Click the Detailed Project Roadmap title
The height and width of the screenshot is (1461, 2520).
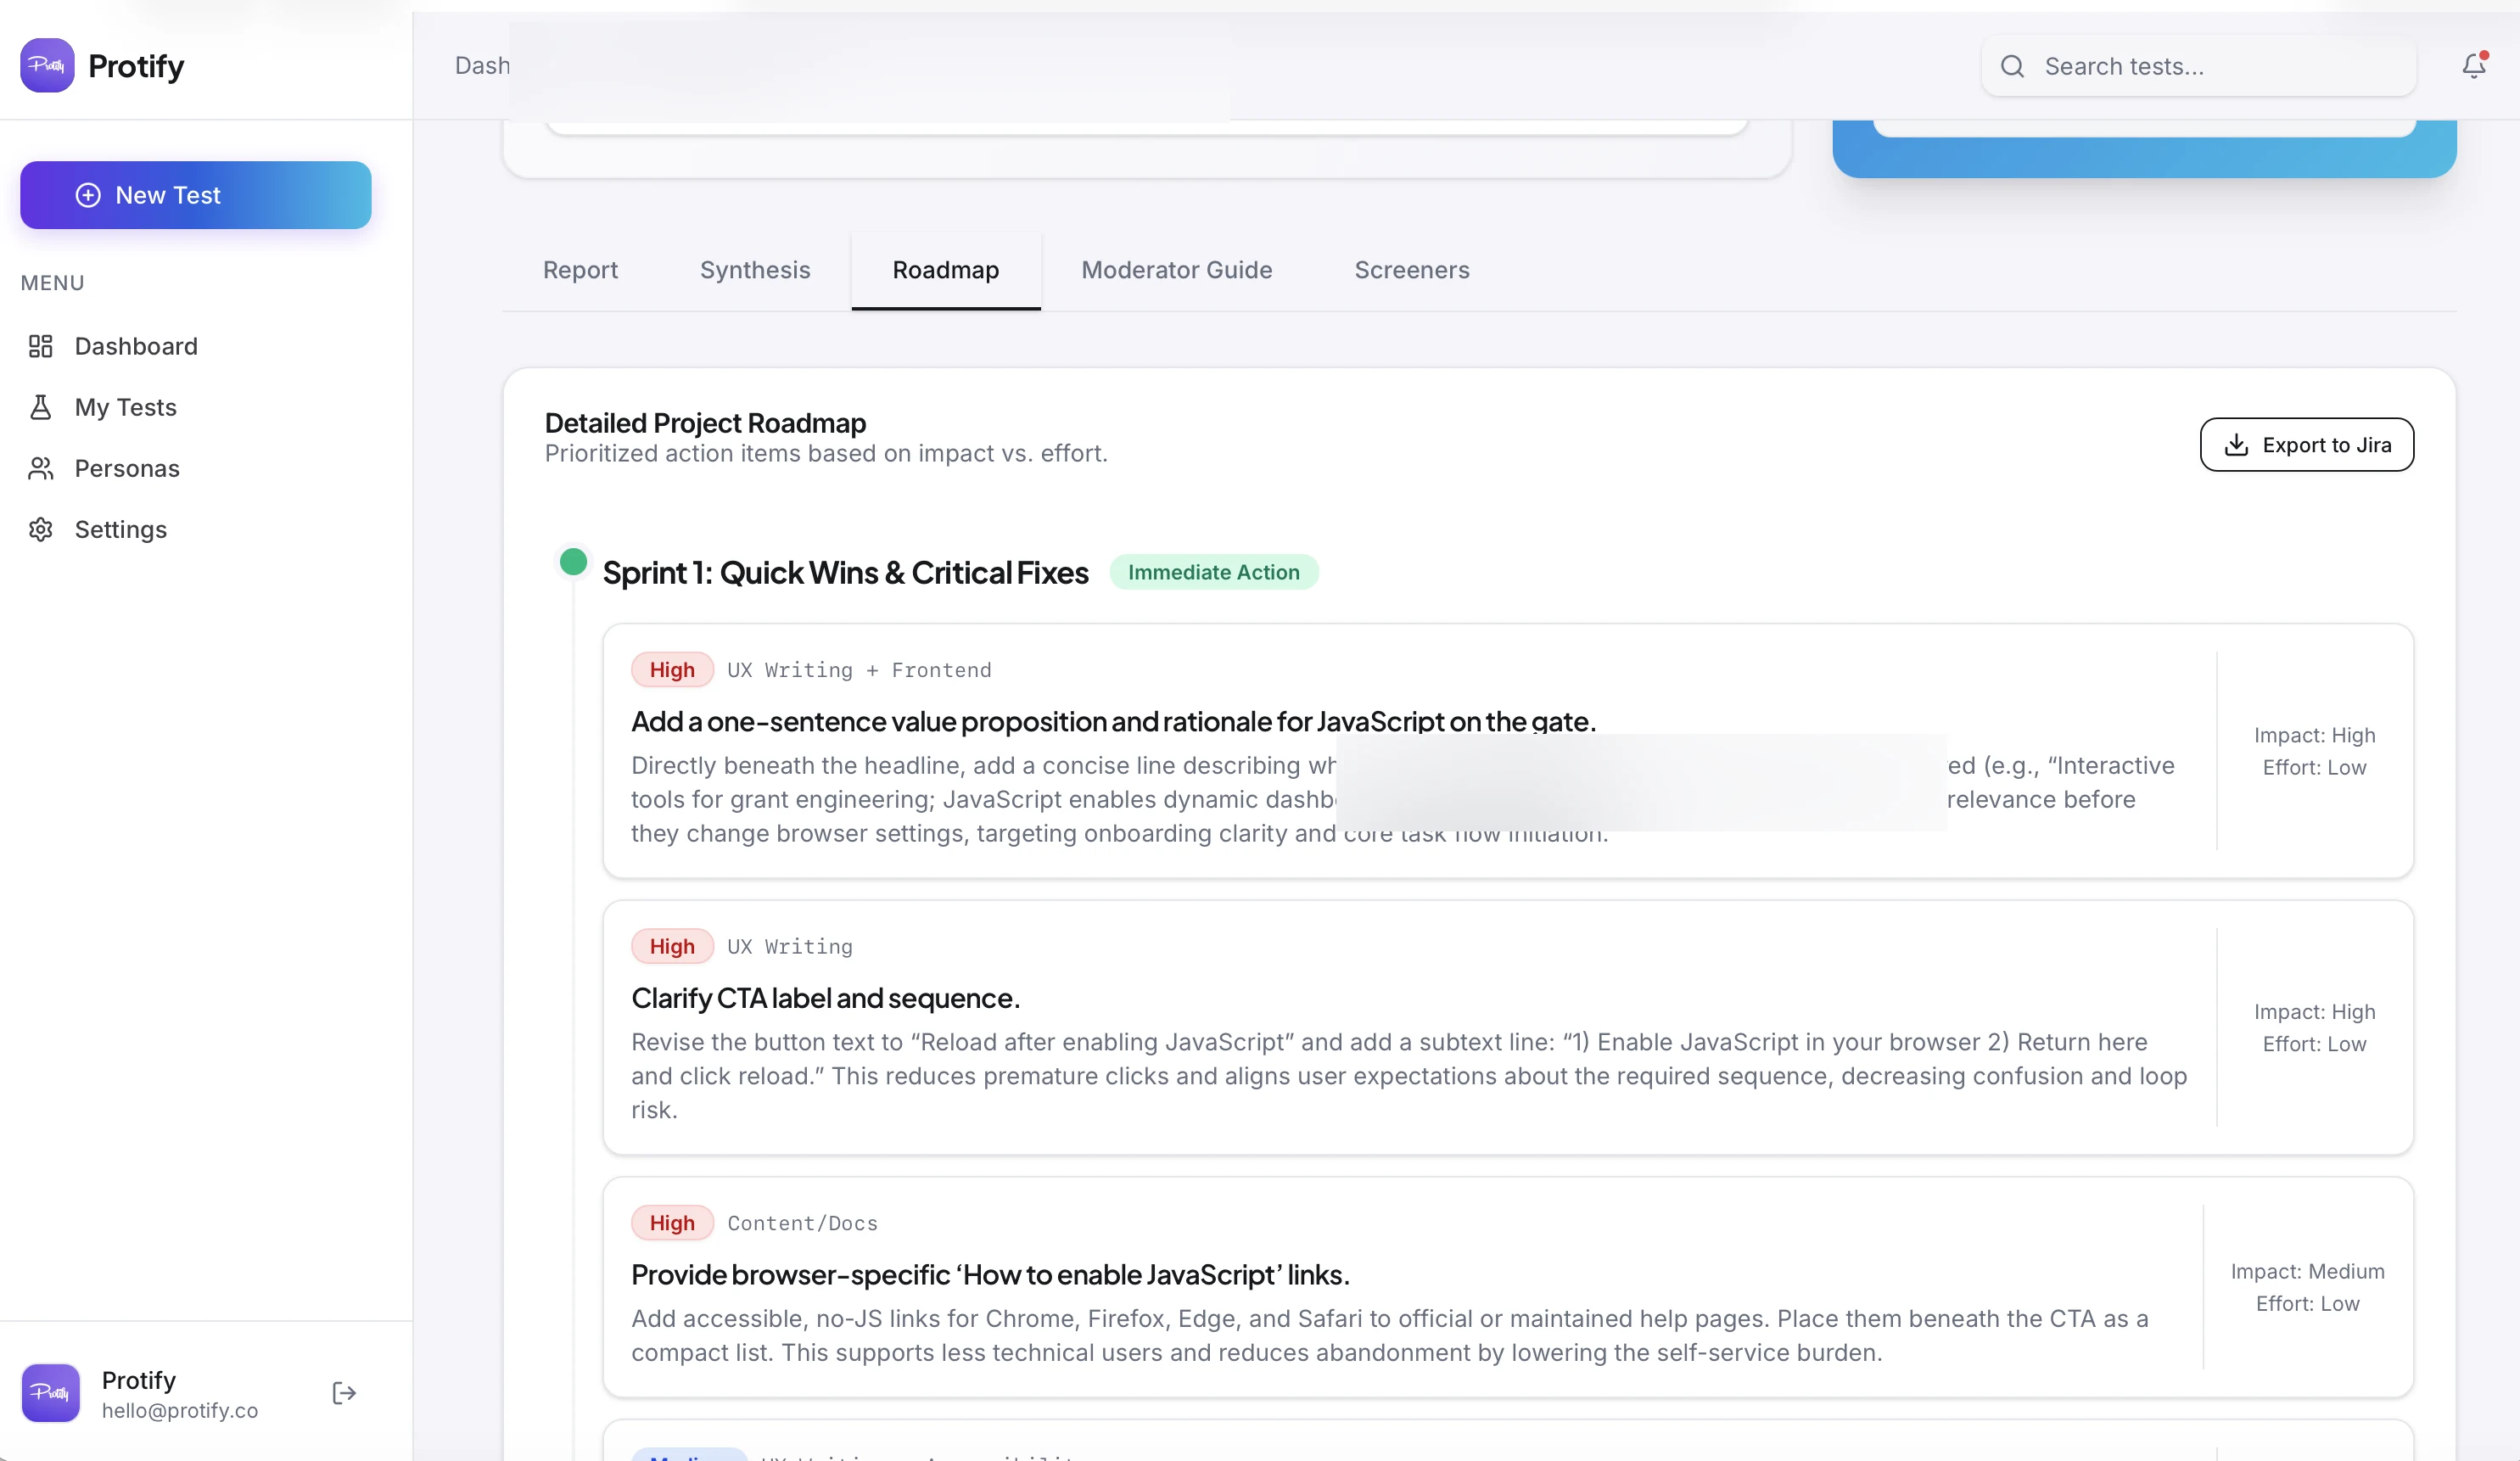coord(705,423)
